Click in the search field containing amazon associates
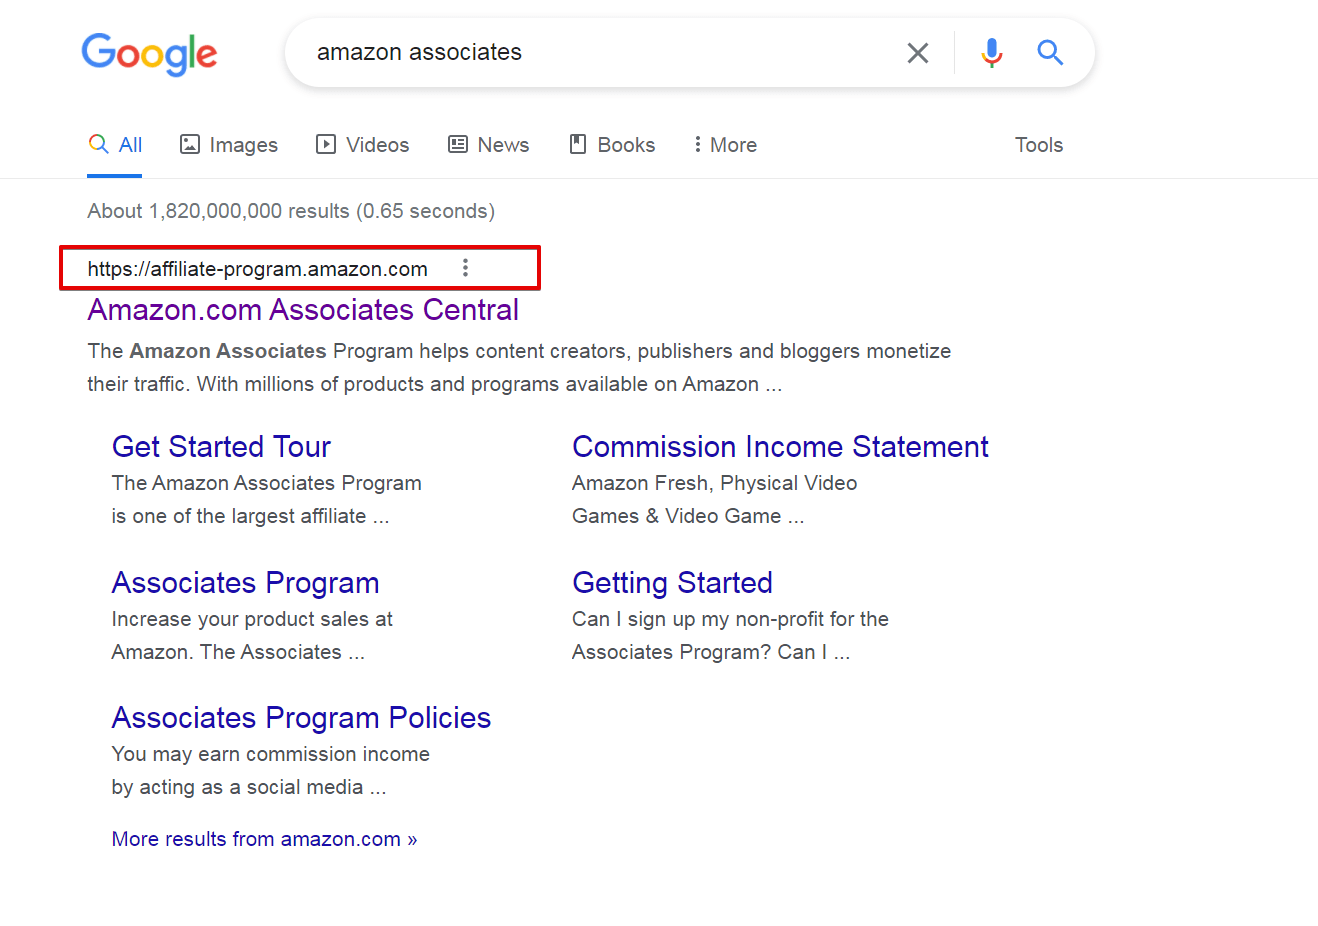Viewport: 1318px width, 926px height. pyautogui.click(x=600, y=52)
